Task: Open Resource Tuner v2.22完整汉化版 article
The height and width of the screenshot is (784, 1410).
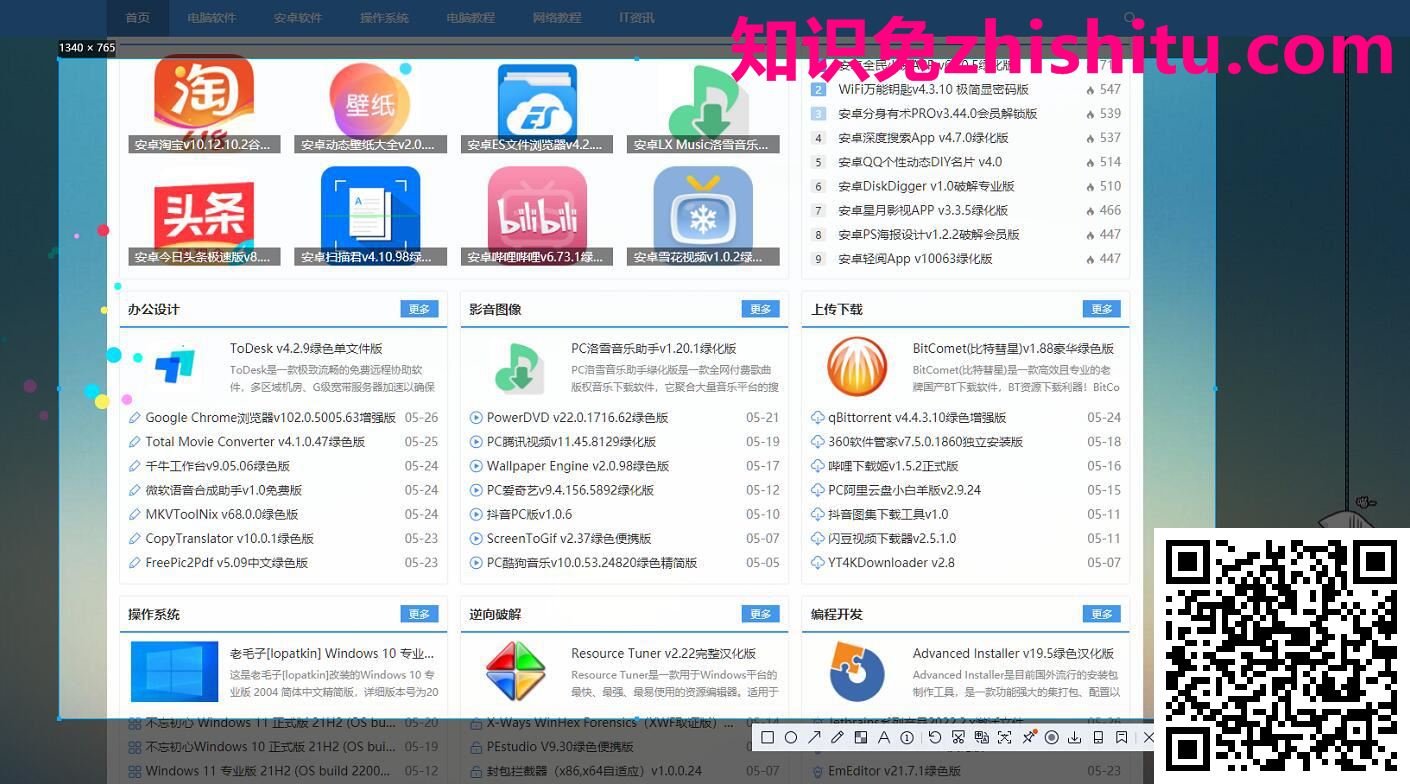Action: (x=663, y=654)
